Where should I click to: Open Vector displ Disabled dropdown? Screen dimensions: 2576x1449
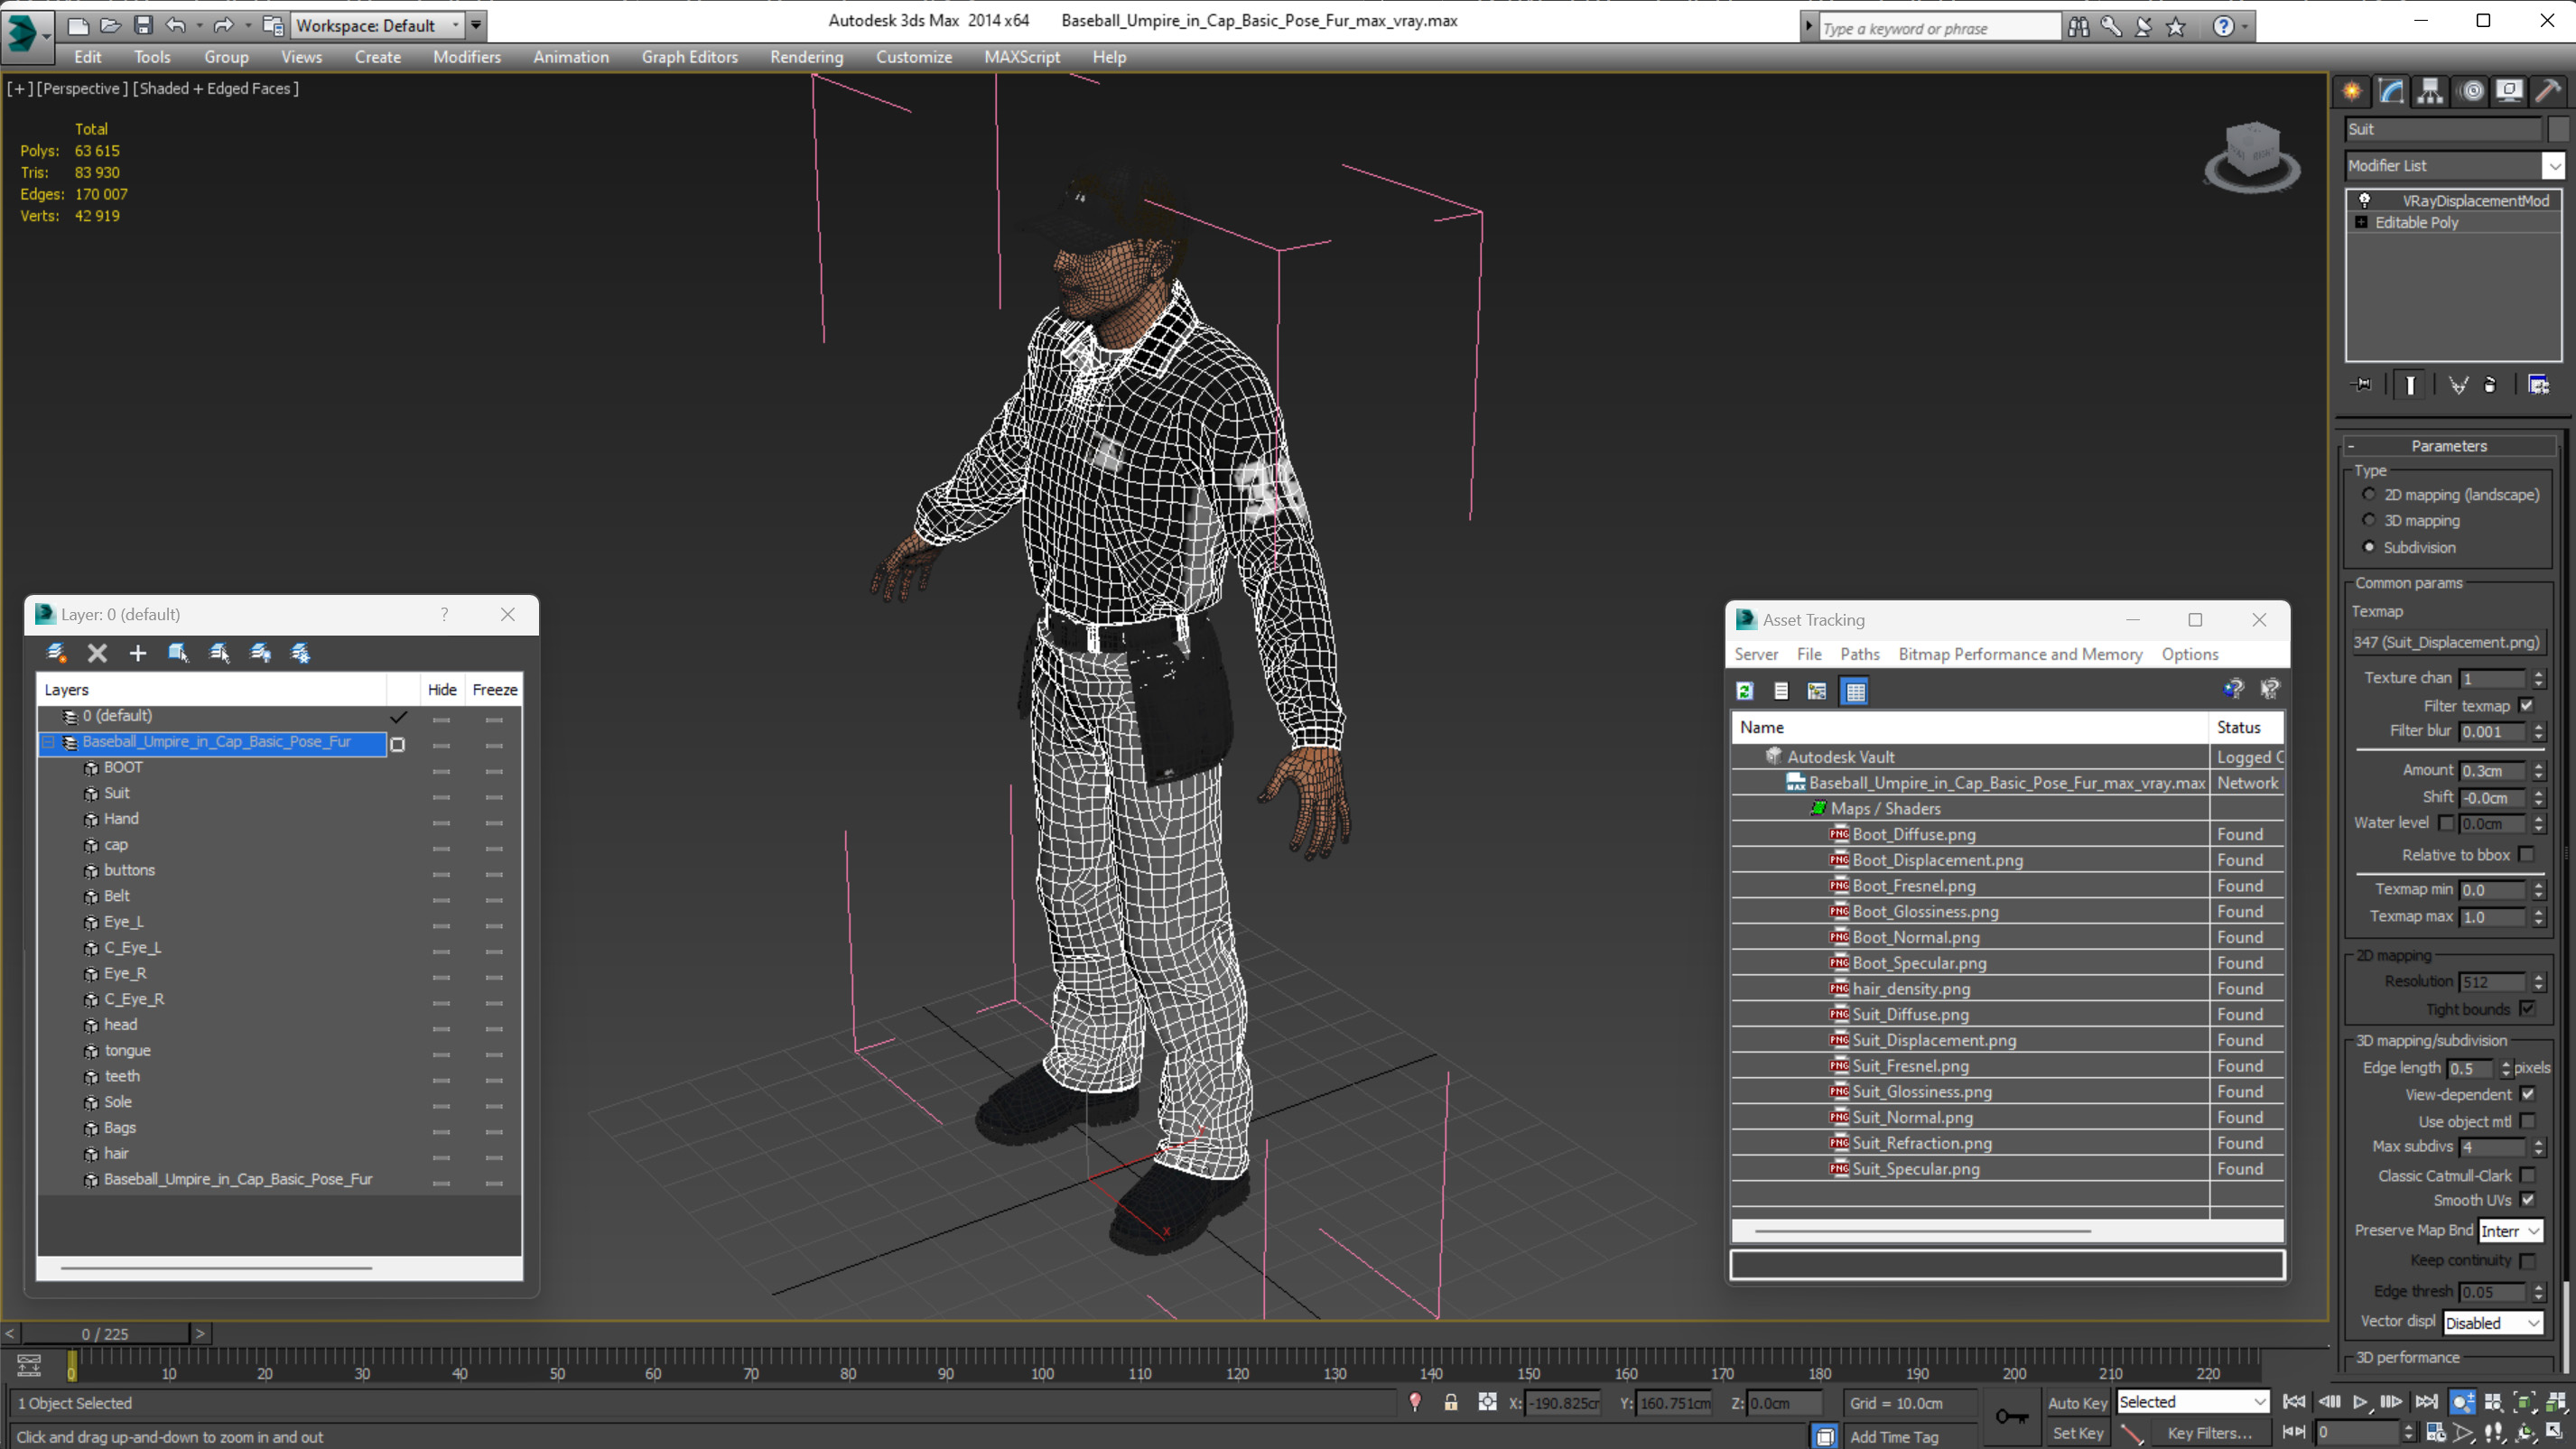point(2492,1323)
